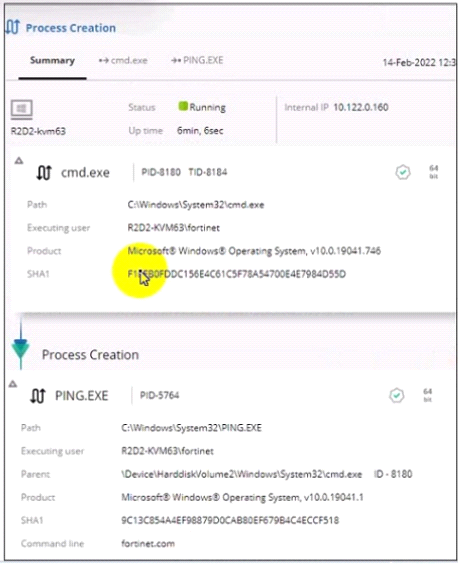
Task: Click the PING.EXE process name heading
Action: coord(82,396)
